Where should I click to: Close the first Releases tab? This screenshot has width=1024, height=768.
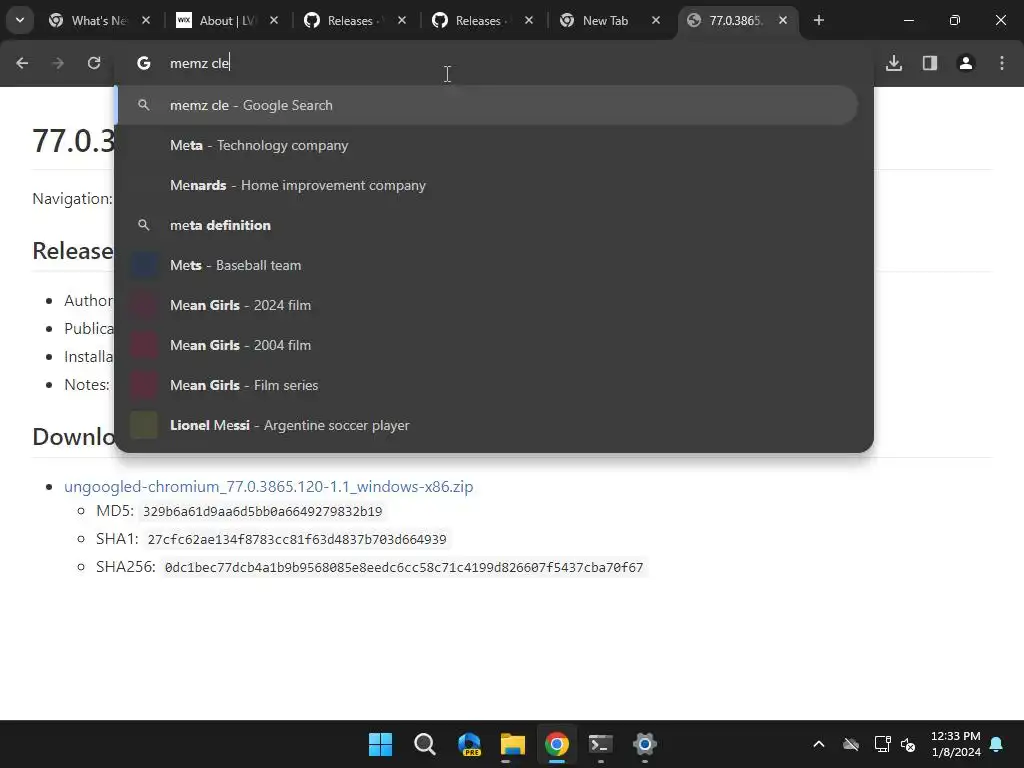pyautogui.click(x=402, y=20)
